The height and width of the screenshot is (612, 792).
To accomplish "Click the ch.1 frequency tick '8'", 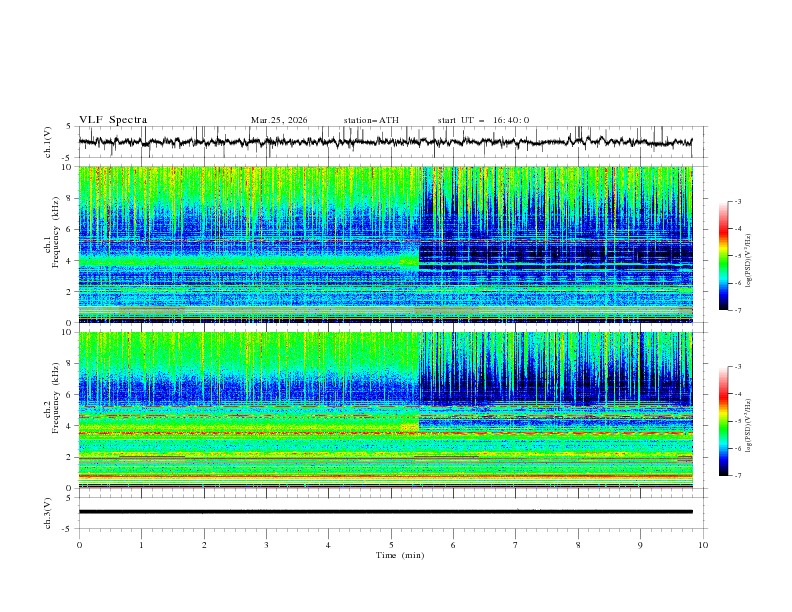I will point(70,198).
